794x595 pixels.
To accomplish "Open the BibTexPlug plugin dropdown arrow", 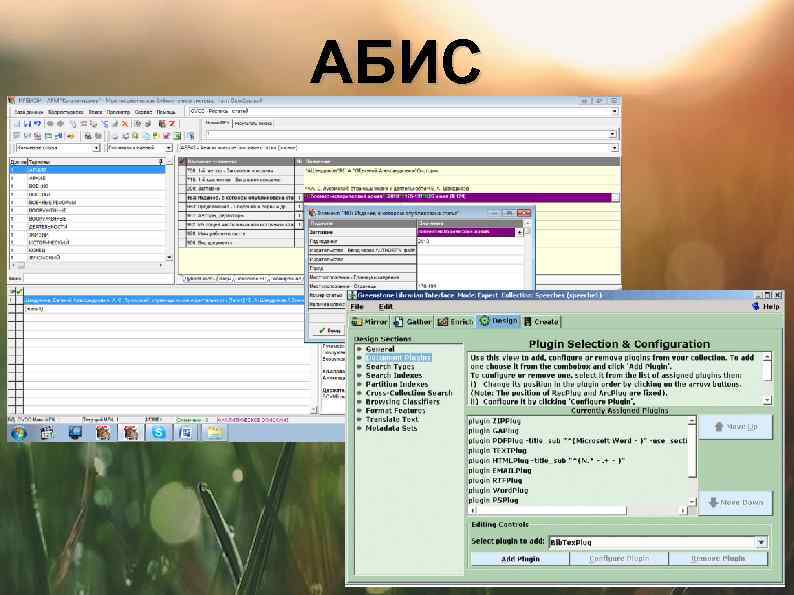I will [761, 542].
